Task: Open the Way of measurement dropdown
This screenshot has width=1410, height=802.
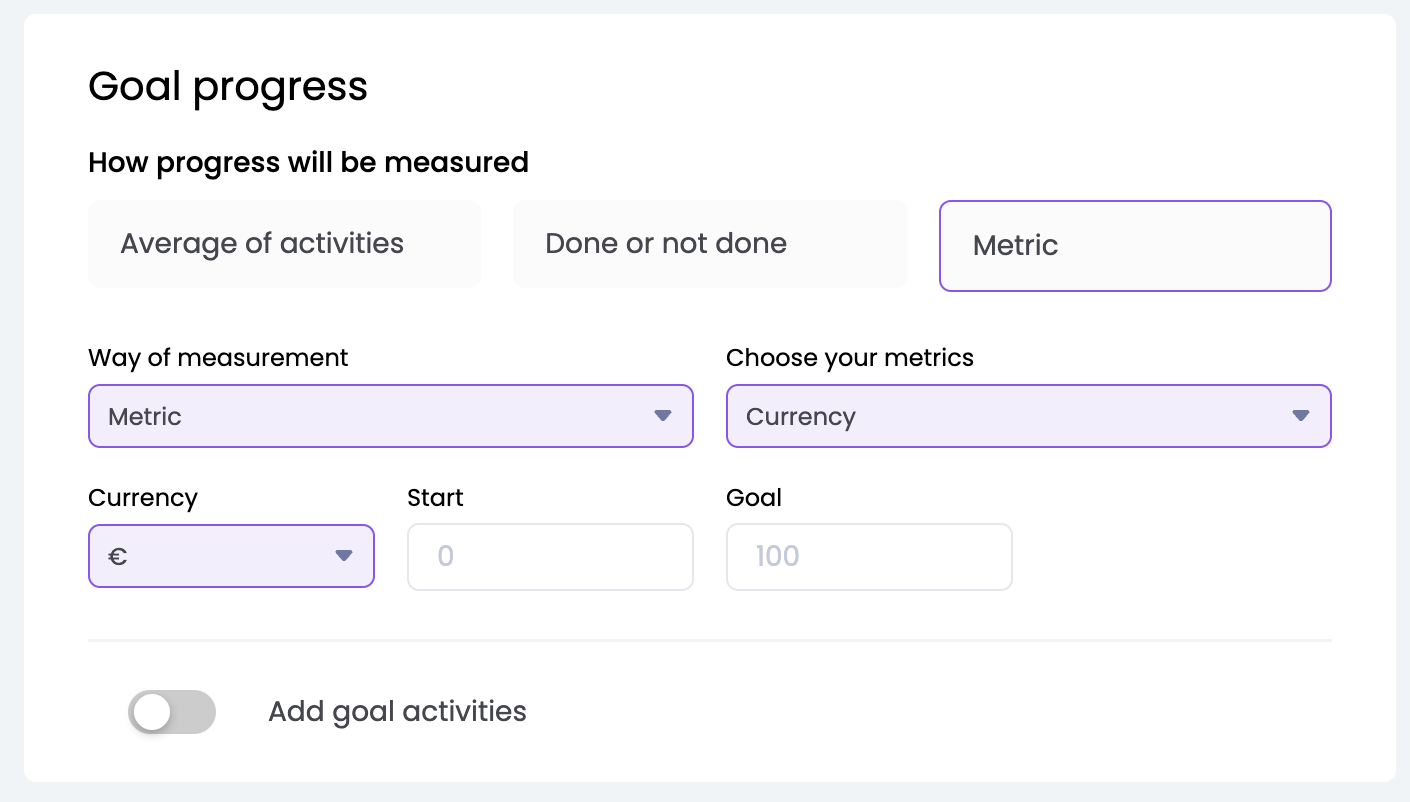Action: pyautogui.click(x=390, y=416)
